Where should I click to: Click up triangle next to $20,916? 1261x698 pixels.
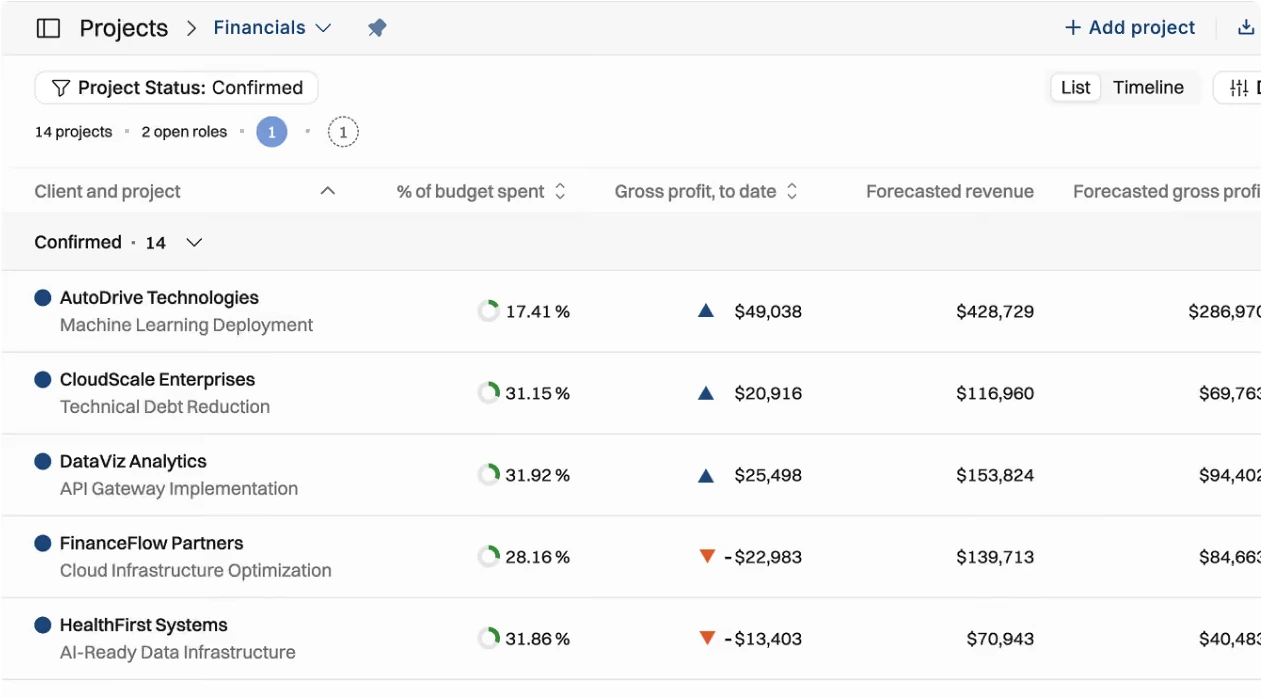click(706, 393)
